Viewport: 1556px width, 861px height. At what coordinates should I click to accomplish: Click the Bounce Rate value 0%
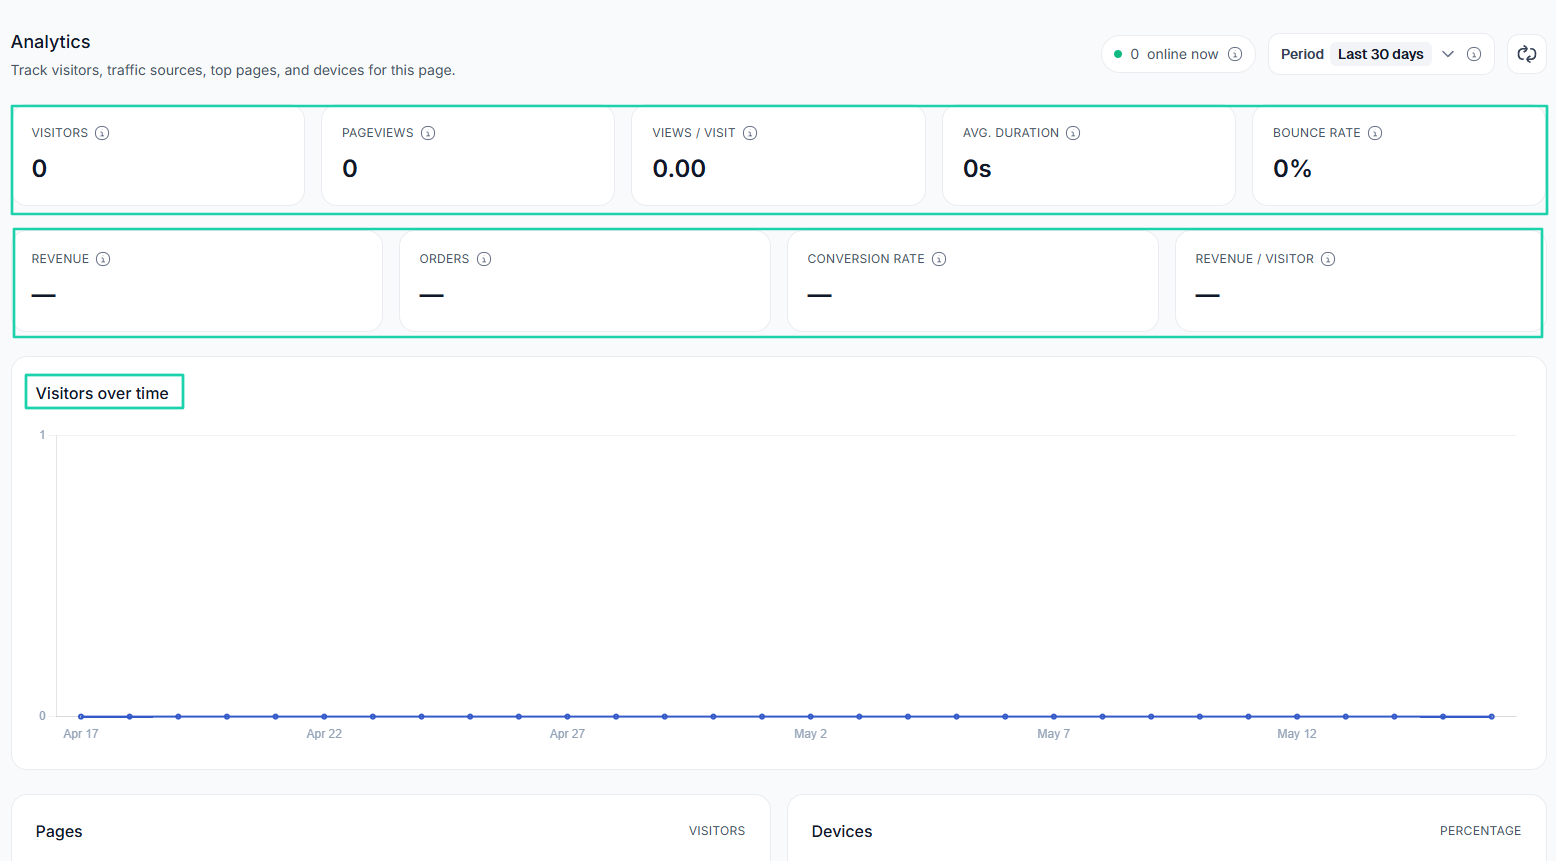1292,168
